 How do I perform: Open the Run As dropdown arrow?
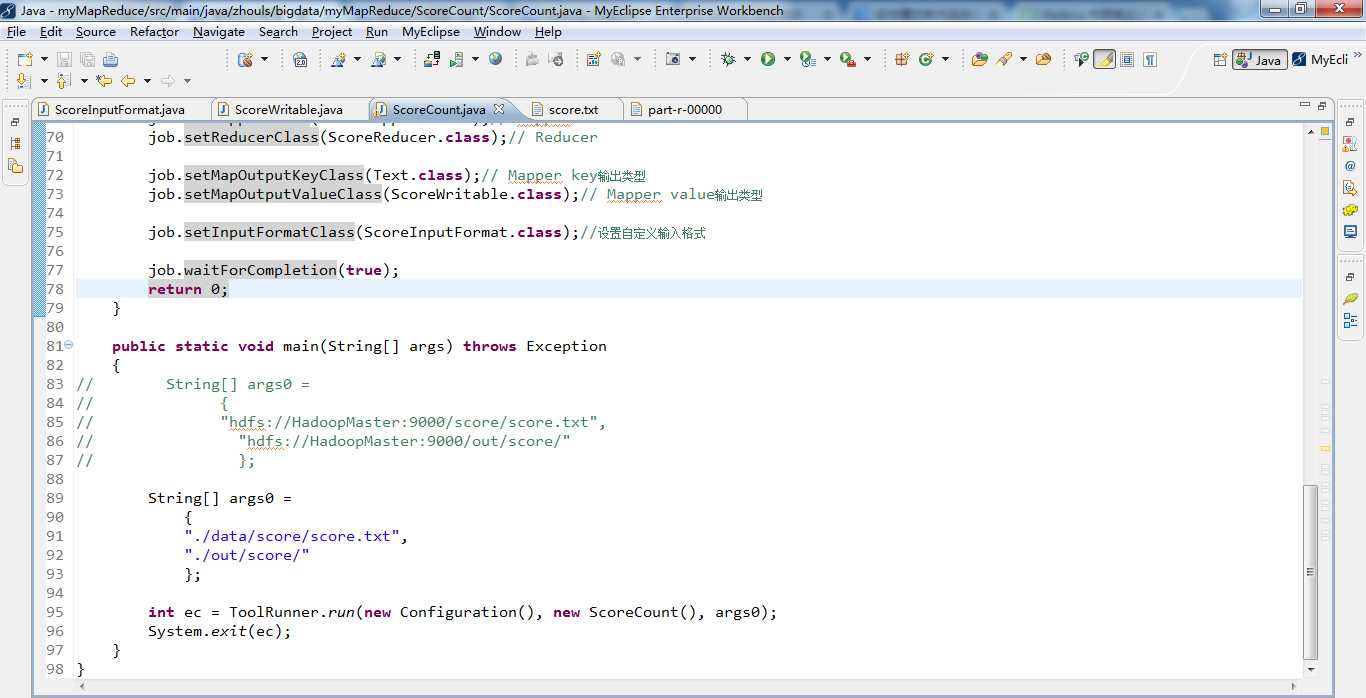coord(787,59)
